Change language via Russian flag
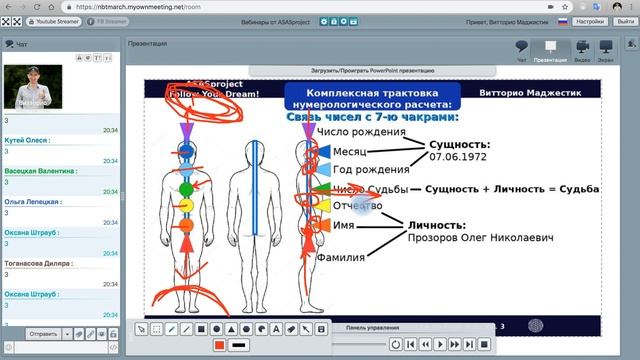The height and width of the screenshot is (360, 640). point(563,22)
